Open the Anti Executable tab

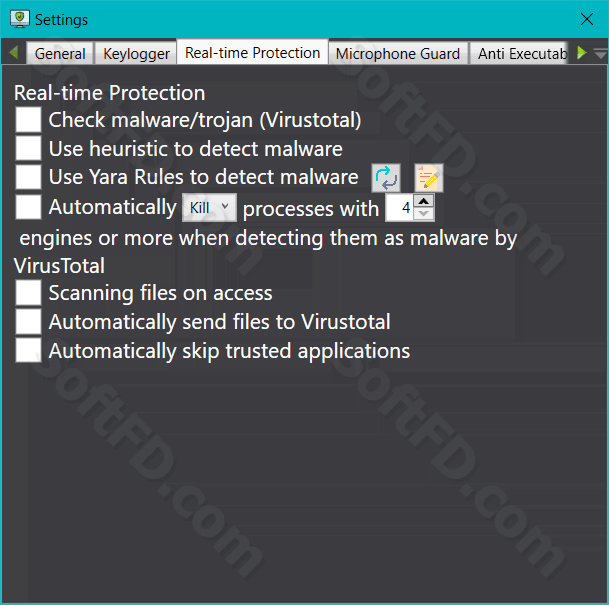[x=519, y=53]
